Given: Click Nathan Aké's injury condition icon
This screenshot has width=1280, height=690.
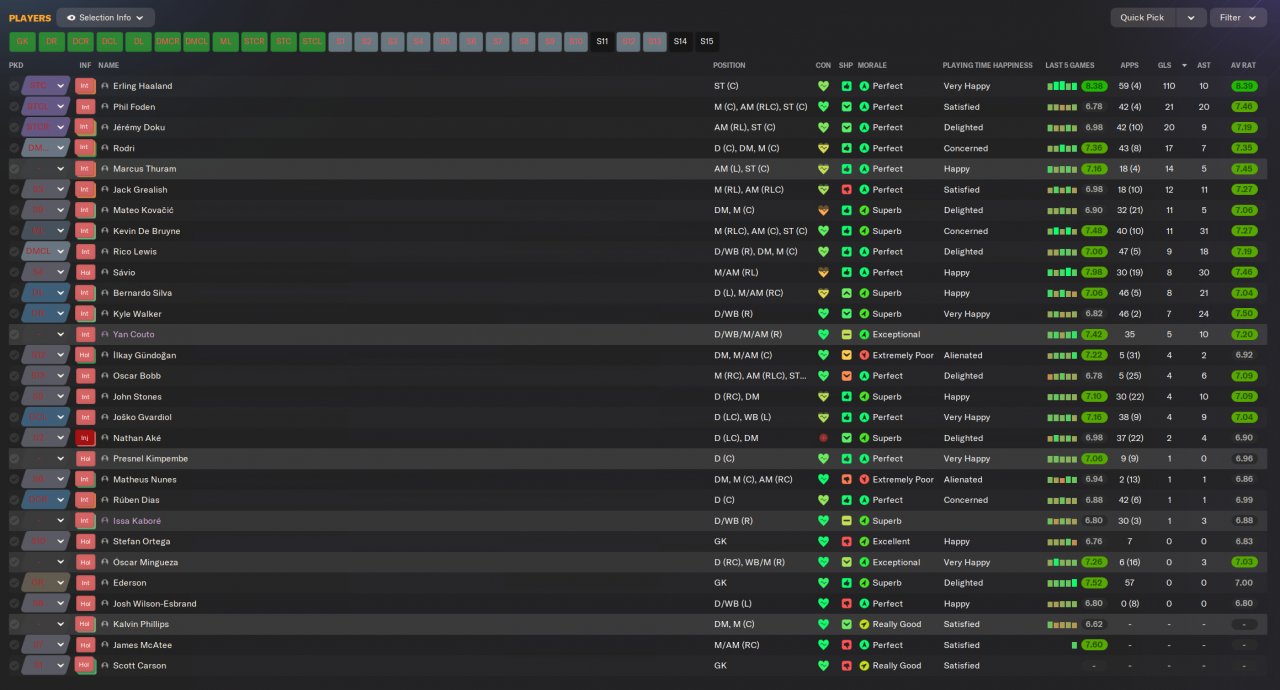Looking at the screenshot, I should tap(824, 438).
